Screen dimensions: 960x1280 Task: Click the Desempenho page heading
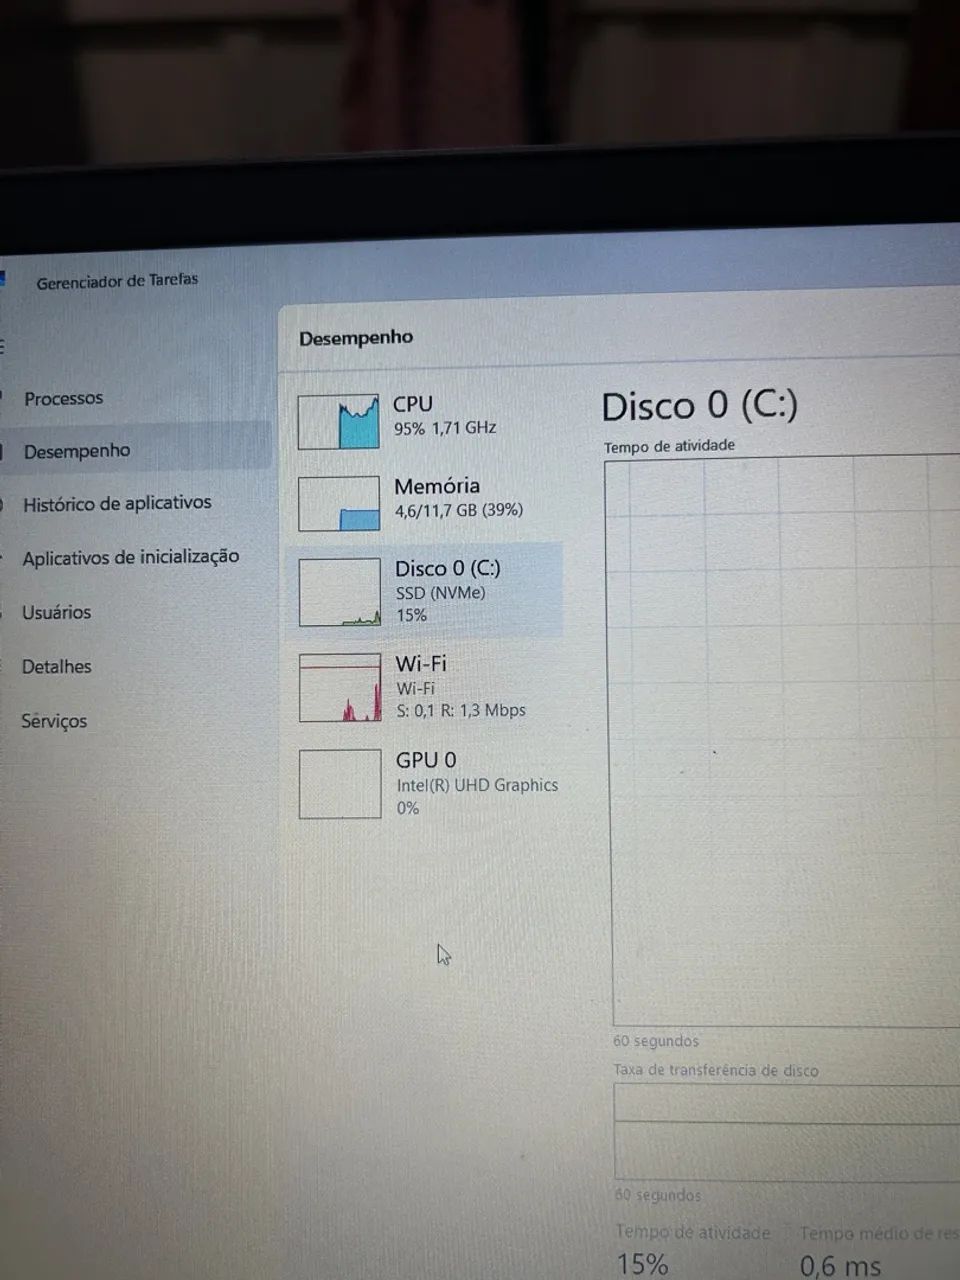(356, 337)
